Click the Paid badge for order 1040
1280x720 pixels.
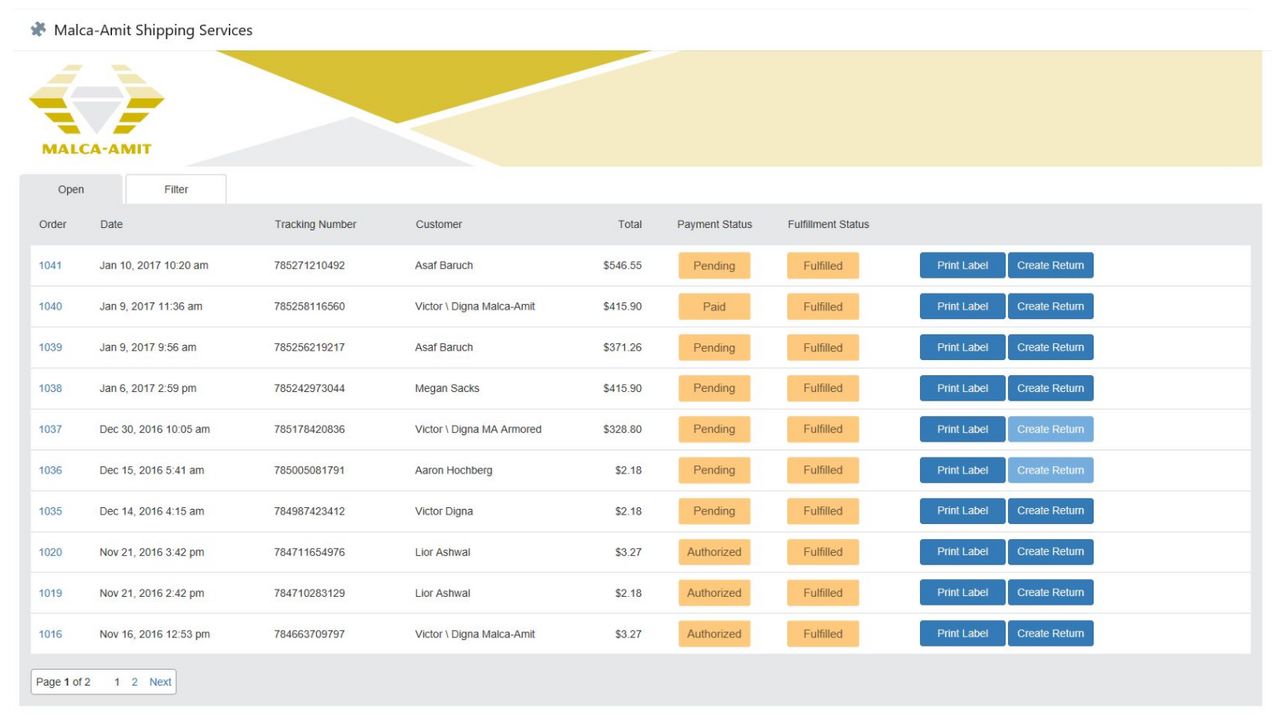(714, 306)
